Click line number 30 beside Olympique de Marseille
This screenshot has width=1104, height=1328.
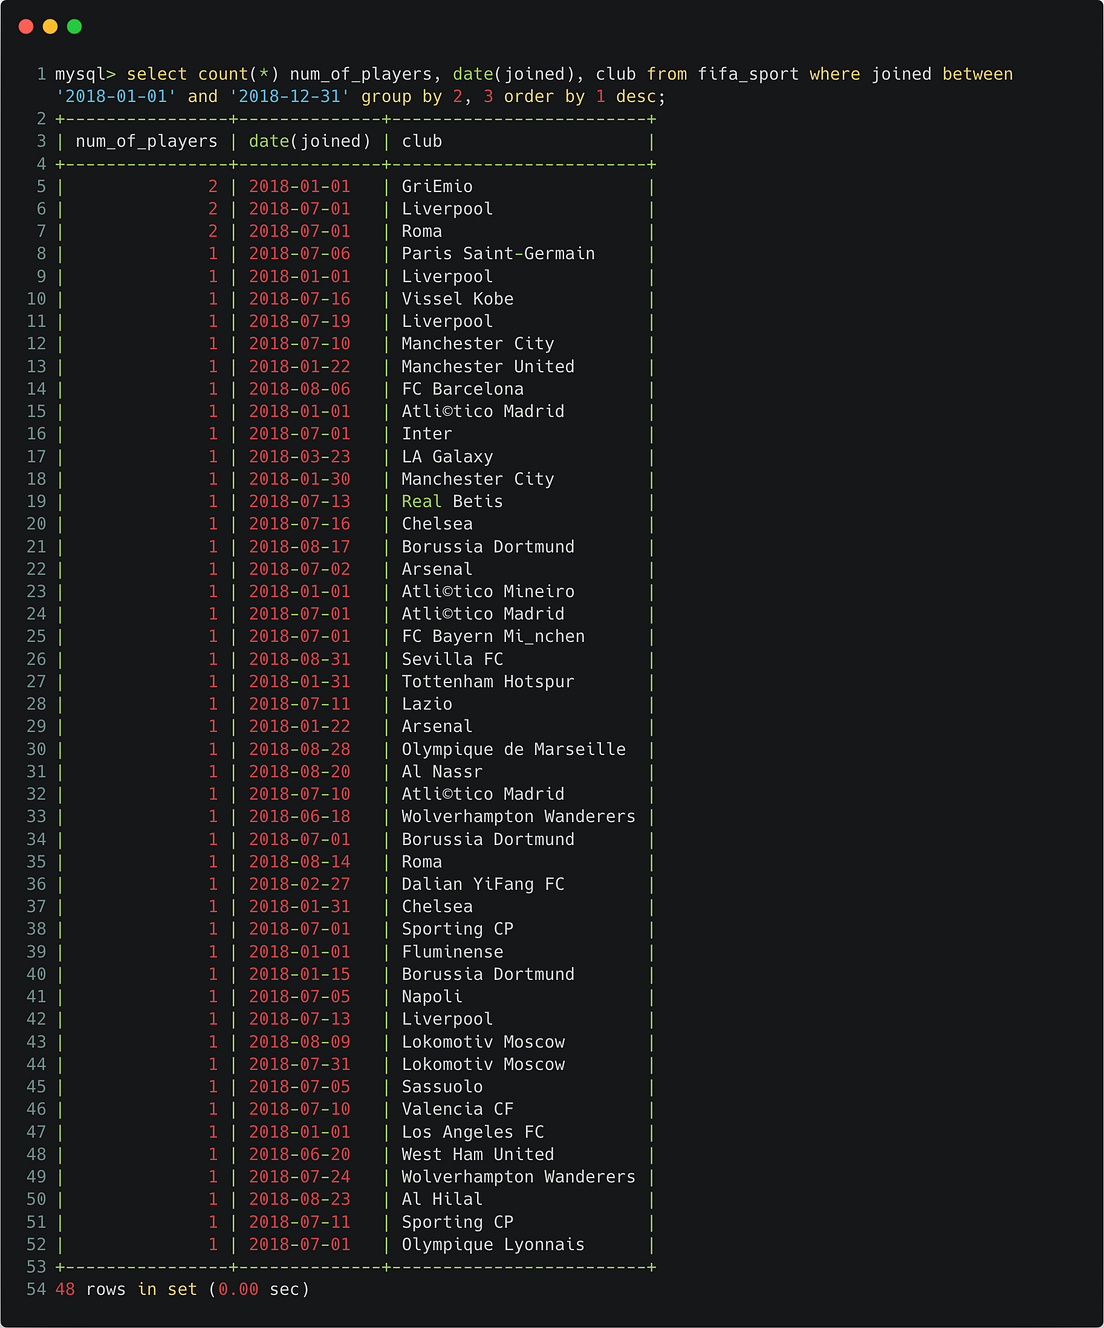click(35, 749)
